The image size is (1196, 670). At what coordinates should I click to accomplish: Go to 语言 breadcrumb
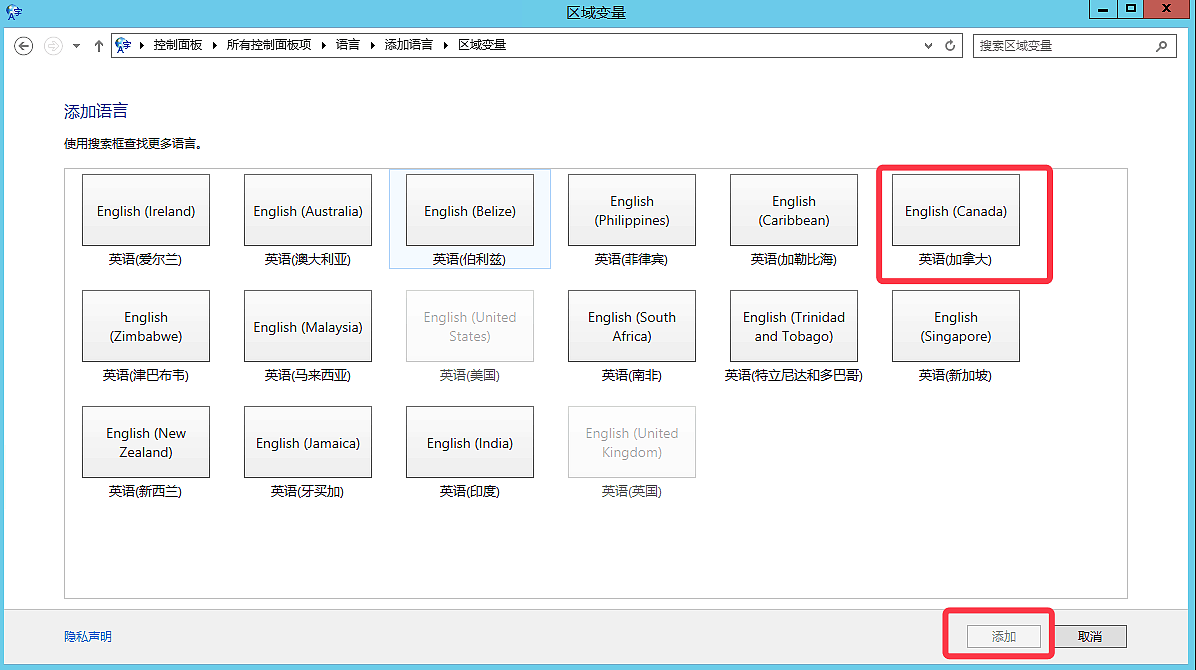[x=347, y=45]
